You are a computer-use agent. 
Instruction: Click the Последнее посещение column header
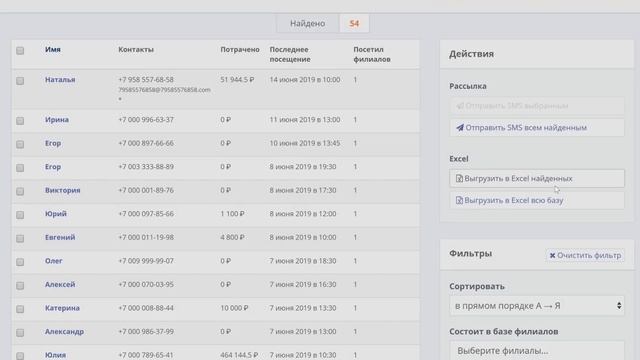[290, 54]
